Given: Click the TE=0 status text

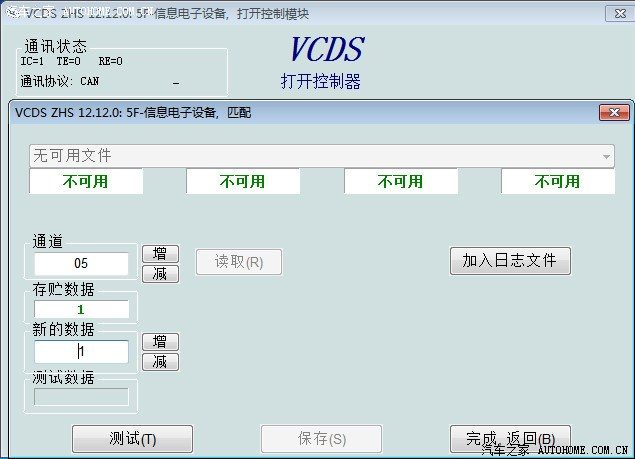Looking at the screenshot, I should (x=68, y=61).
